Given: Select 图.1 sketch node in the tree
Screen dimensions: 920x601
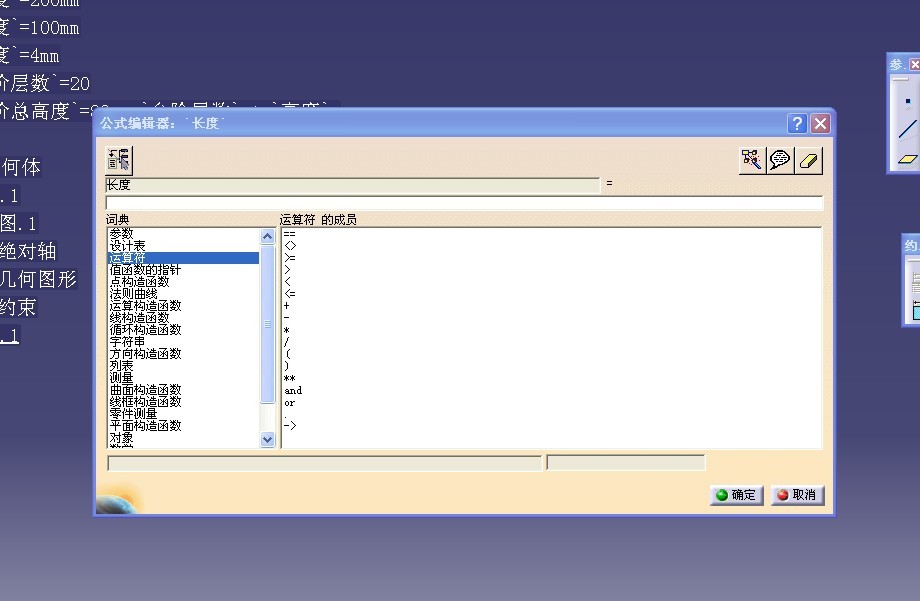Looking at the screenshot, I should (18, 223).
